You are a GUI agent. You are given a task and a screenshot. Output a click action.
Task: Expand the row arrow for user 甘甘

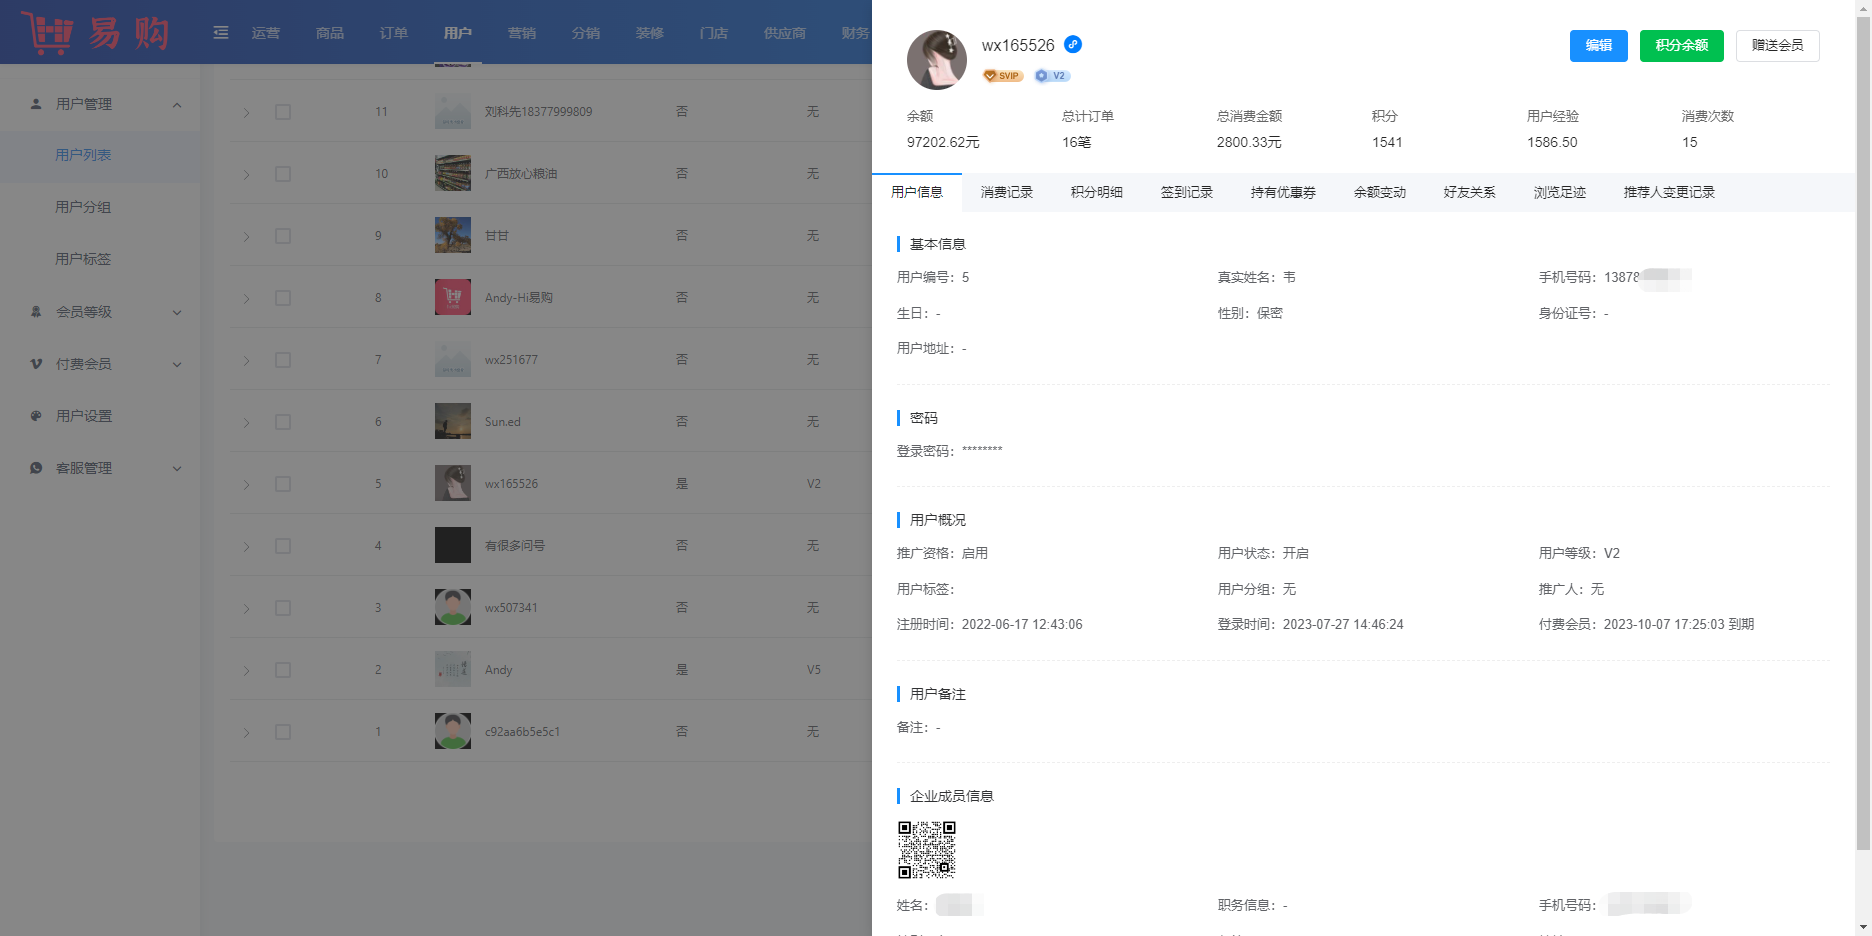[246, 237]
